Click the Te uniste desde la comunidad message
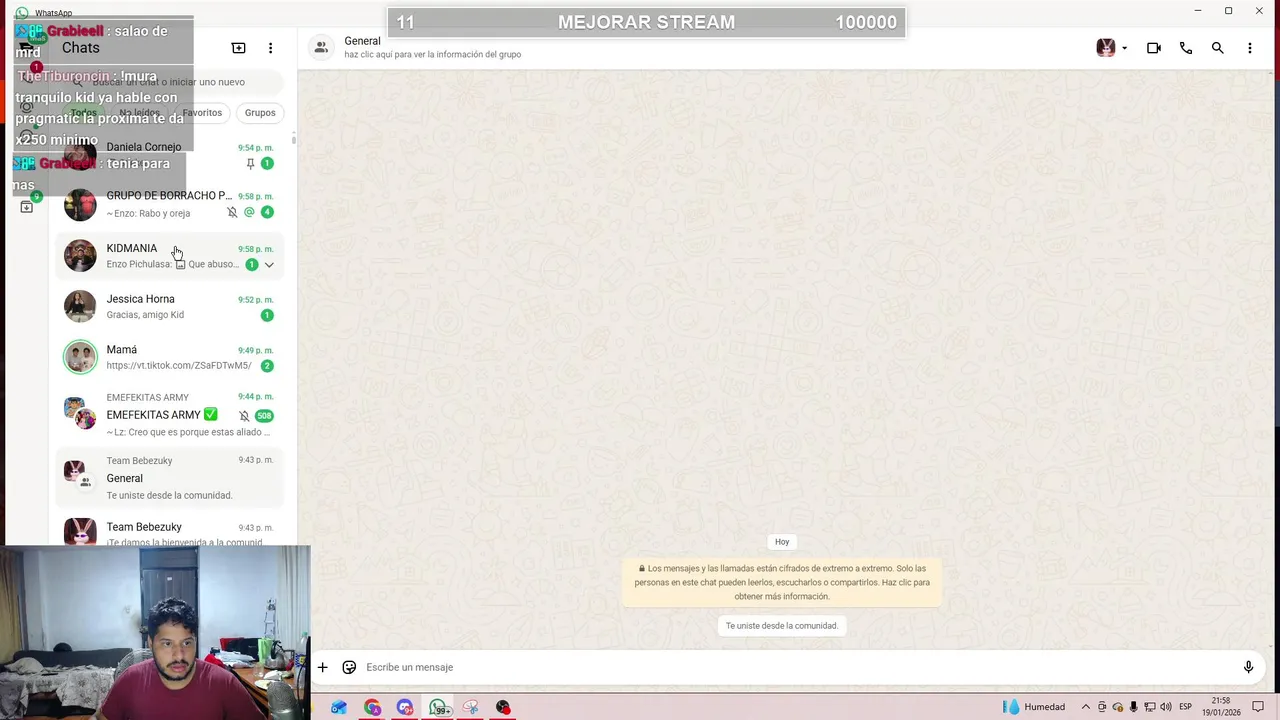The height and width of the screenshot is (720, 1280). 782,626
